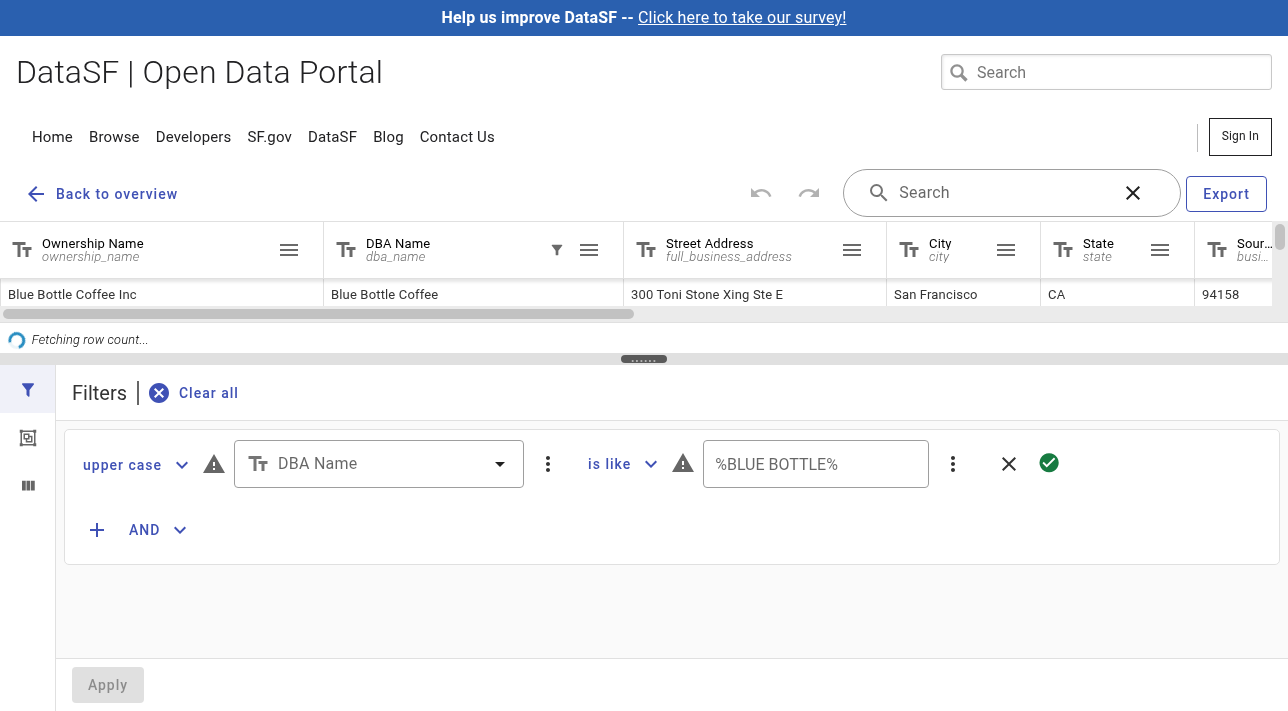Click the Clear all link
The image size is (1288, 711).
208,393
